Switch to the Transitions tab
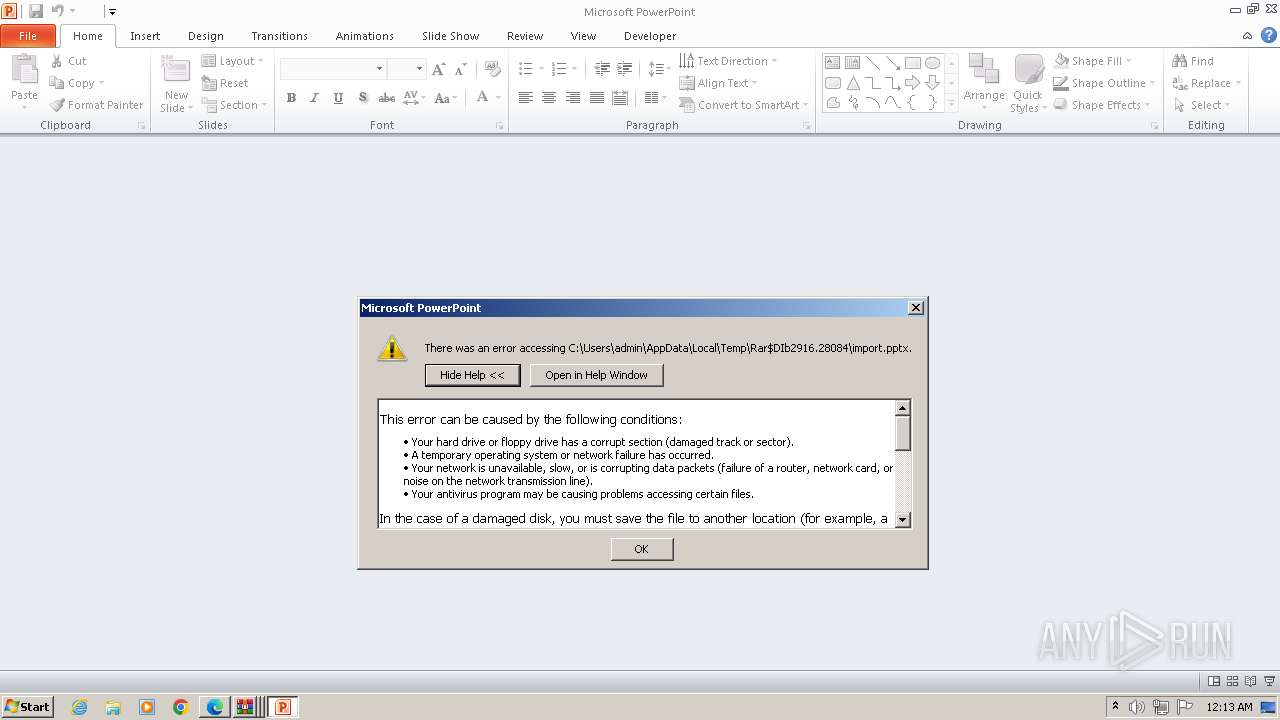The image size is (1280, 720). 279,36
